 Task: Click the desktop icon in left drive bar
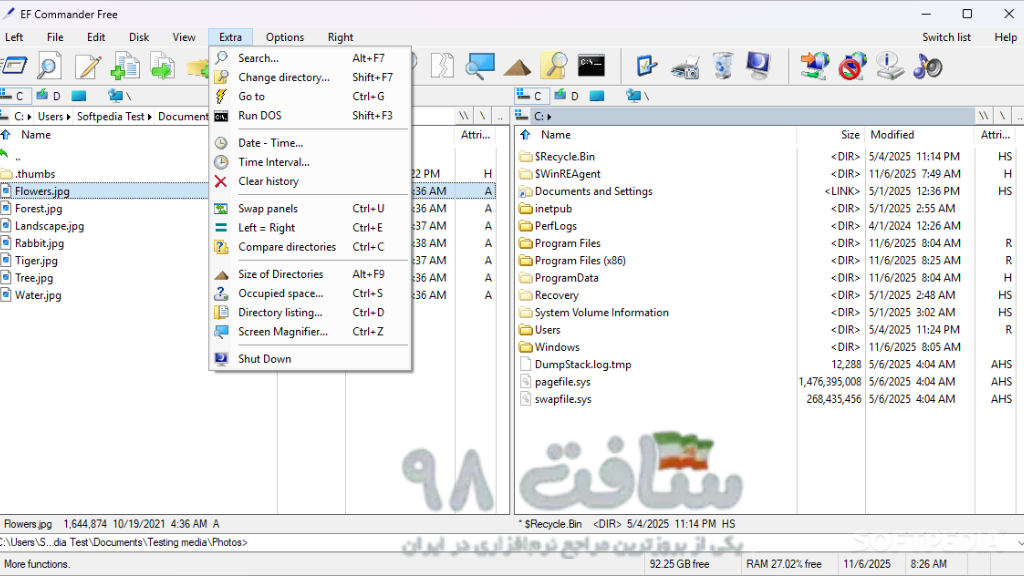(79, 96)
